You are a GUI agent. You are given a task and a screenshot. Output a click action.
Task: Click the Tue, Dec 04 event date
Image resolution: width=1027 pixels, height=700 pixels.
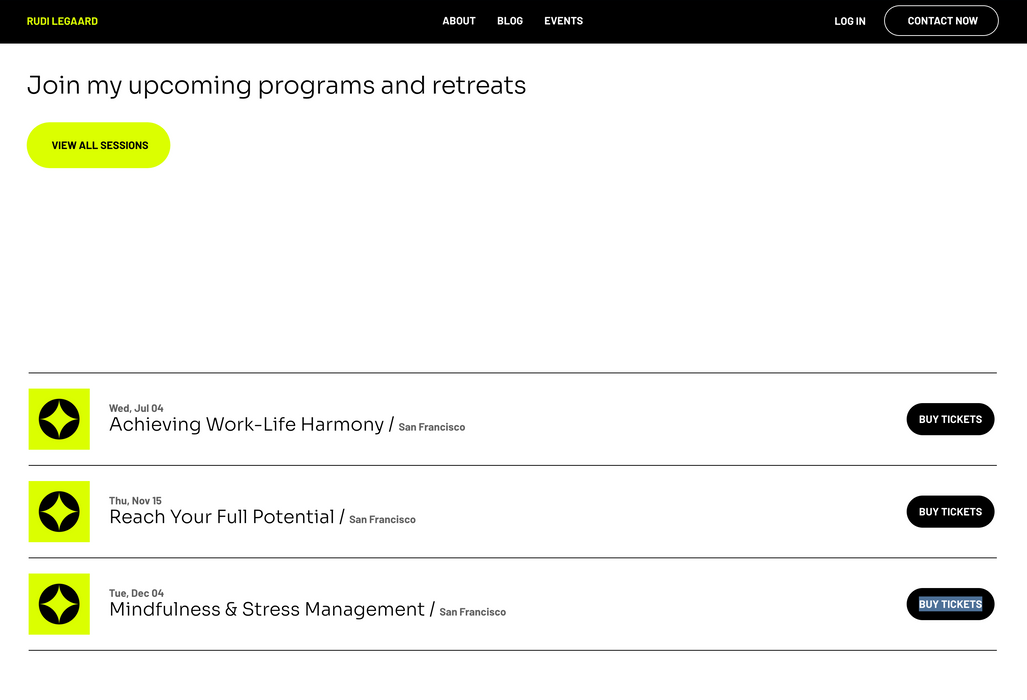click(136, 593)
